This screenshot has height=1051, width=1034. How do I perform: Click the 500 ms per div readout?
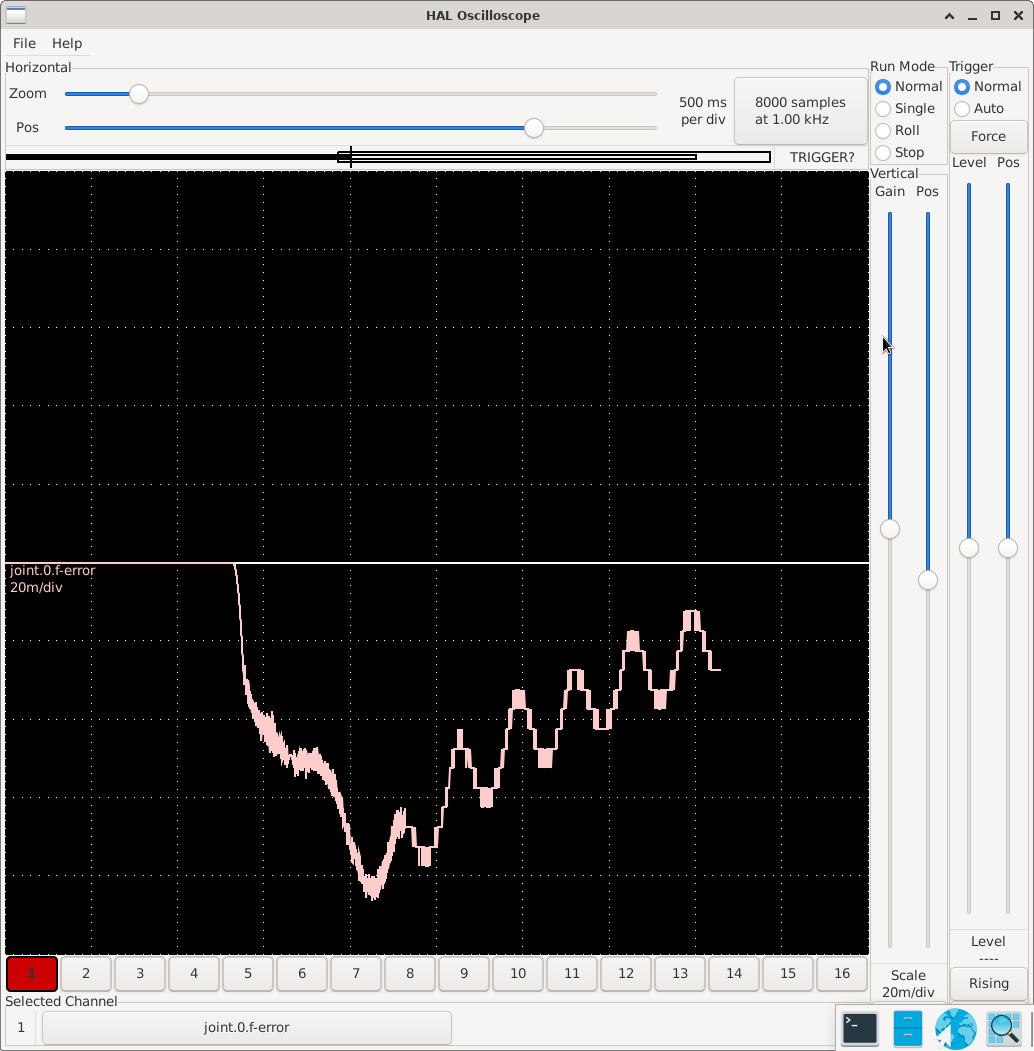pos(702,111)
